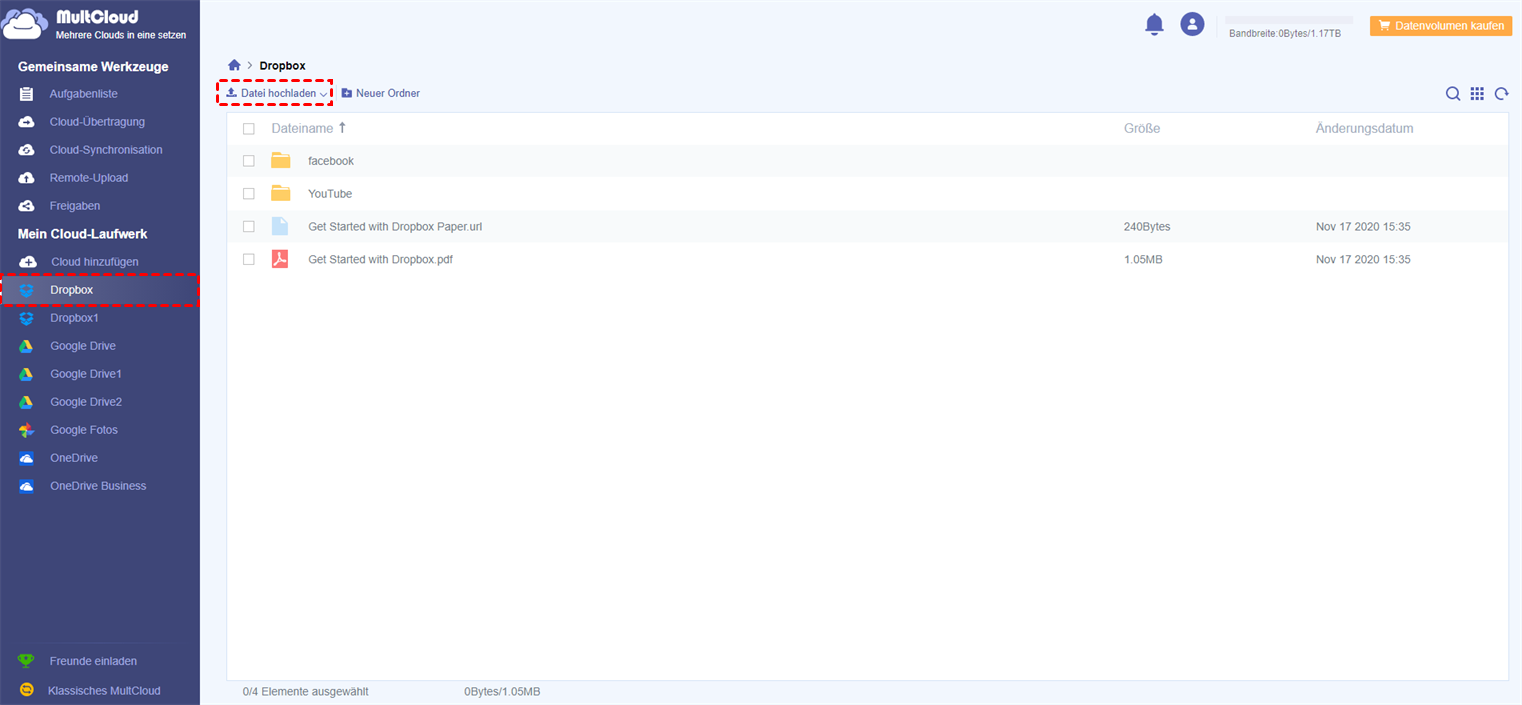This screenshot has width=1522, height=705.
Task: Toggle the select-all checkbox in header
Action: [x=249, y=129]
